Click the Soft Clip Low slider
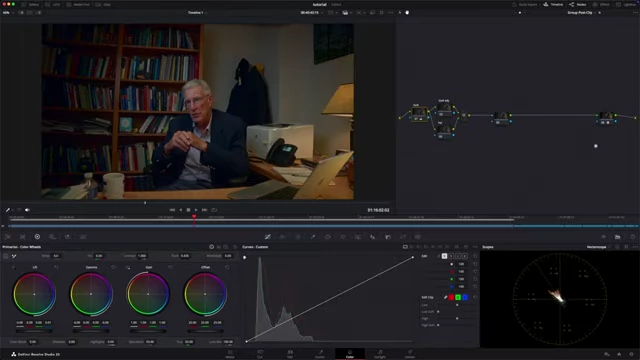Image resolution: width=640 pixels, height=360 pixels. (x=457, y=305)
